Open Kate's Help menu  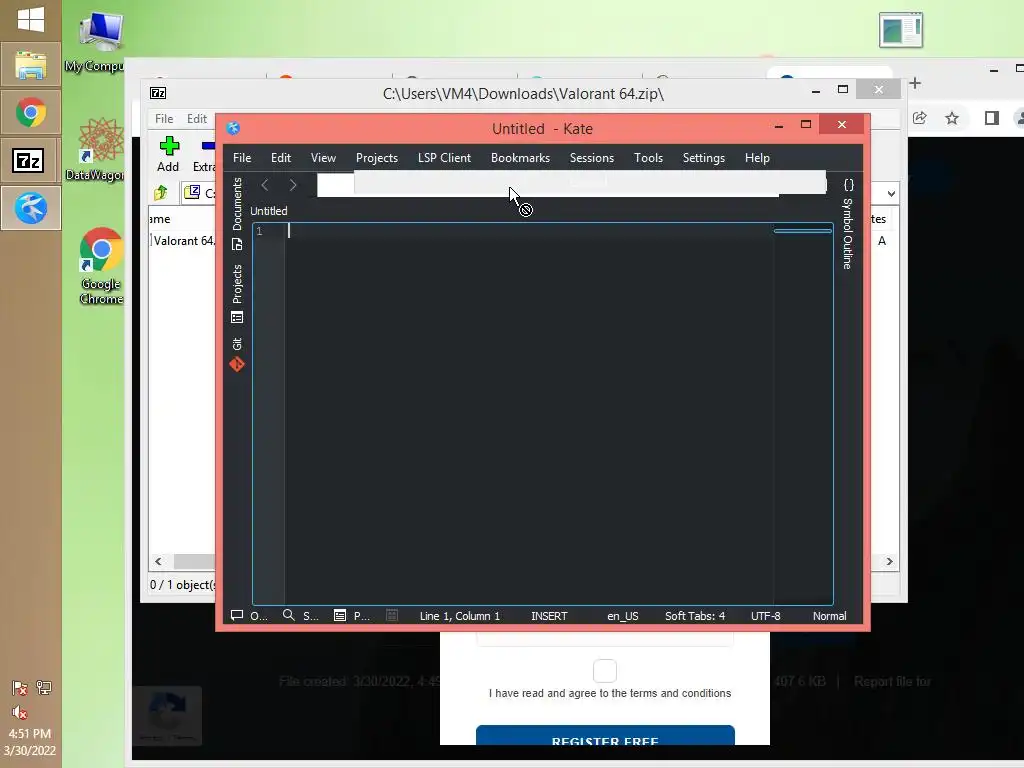tap(758, 157)
